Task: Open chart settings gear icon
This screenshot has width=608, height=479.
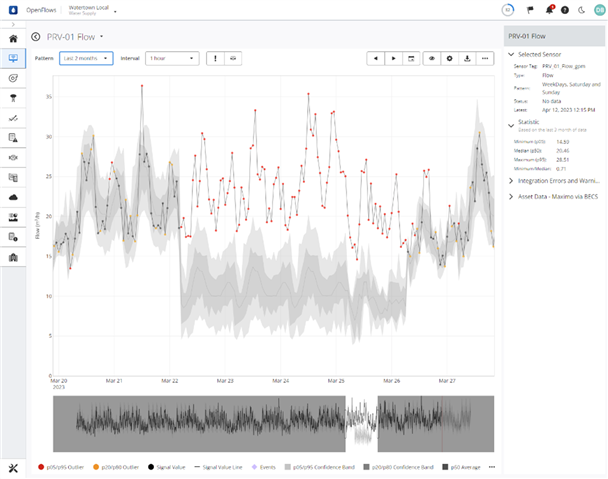Action: click(x=449, y=58)
